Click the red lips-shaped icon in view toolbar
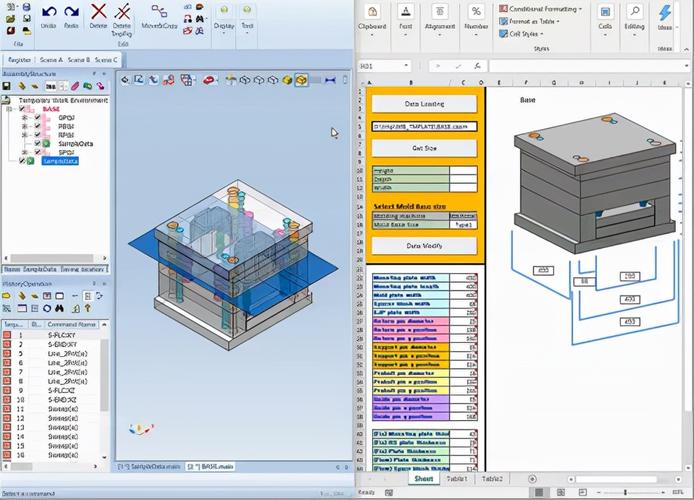694x500 pixels. pos(208,80)
